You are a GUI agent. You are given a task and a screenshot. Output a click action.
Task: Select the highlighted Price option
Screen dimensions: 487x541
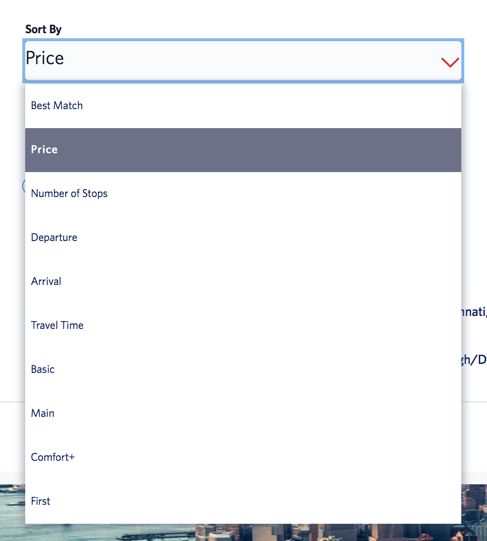[x=243, y=150]
